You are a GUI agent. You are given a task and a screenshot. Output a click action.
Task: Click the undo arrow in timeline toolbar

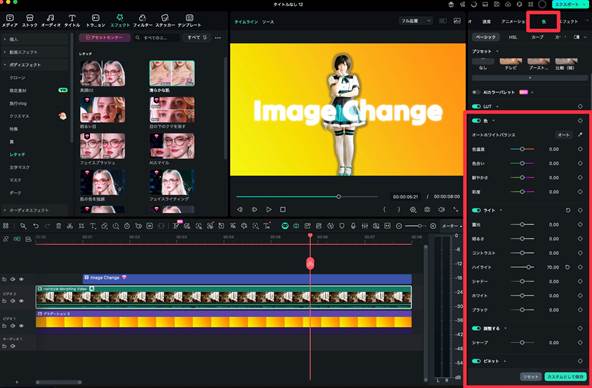pyautogui.click(x=35, y=226)
